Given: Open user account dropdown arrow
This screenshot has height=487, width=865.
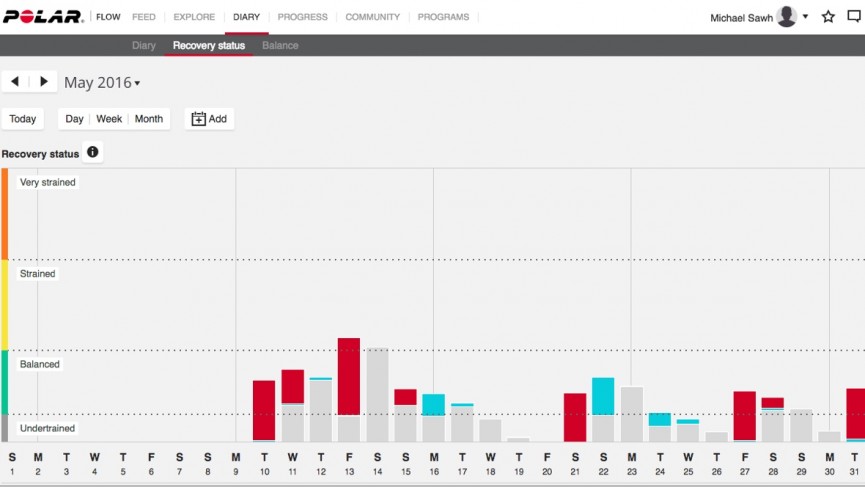Looking at the screenshot, I should tap(805, 17).
